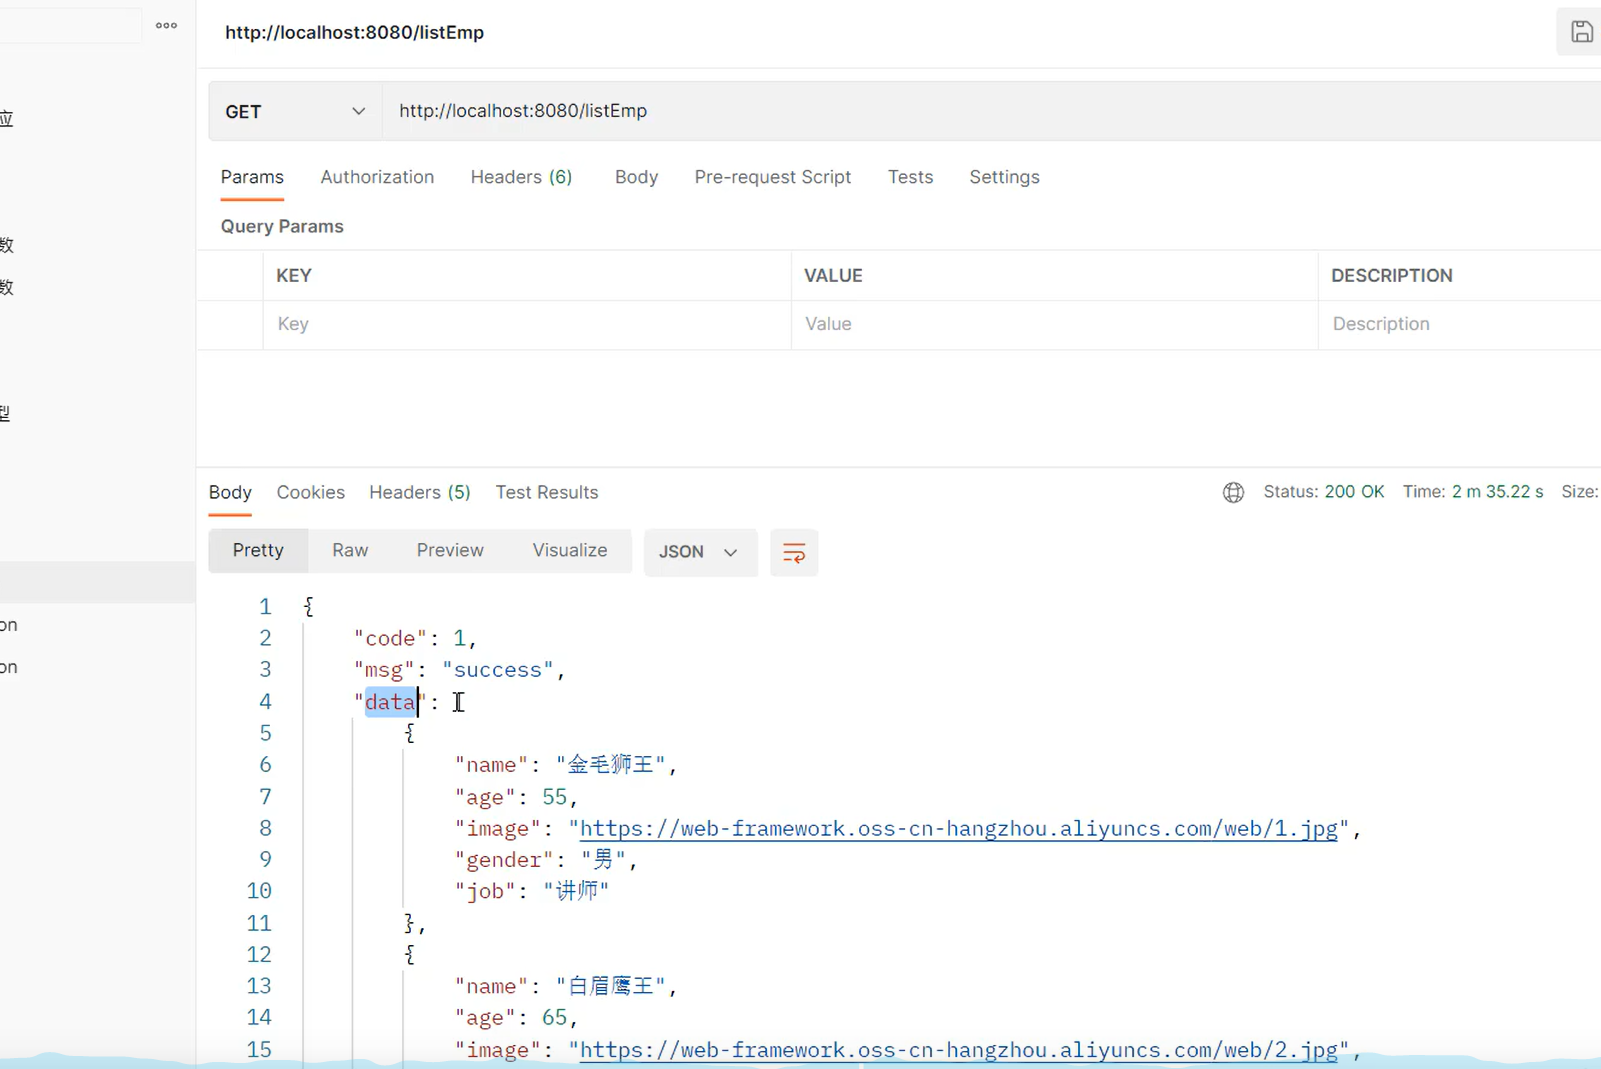Expand the JSON format dropdown

pyautogui.click(x=700, y=552)
